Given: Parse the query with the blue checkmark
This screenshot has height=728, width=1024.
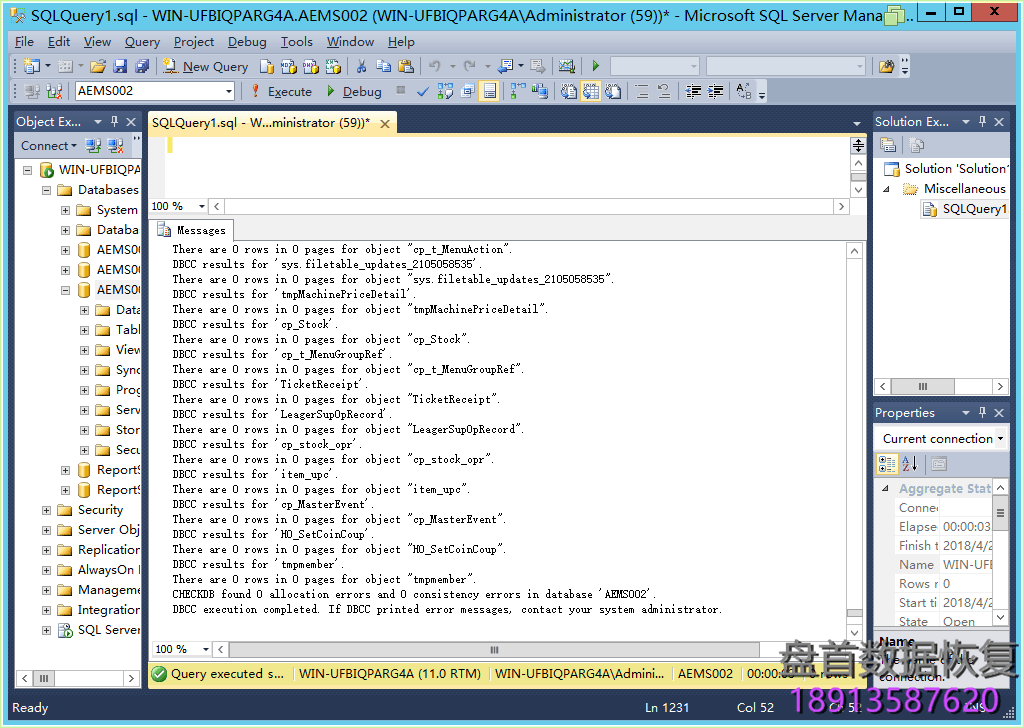Looking at the screenshot, I should point(423,91).
